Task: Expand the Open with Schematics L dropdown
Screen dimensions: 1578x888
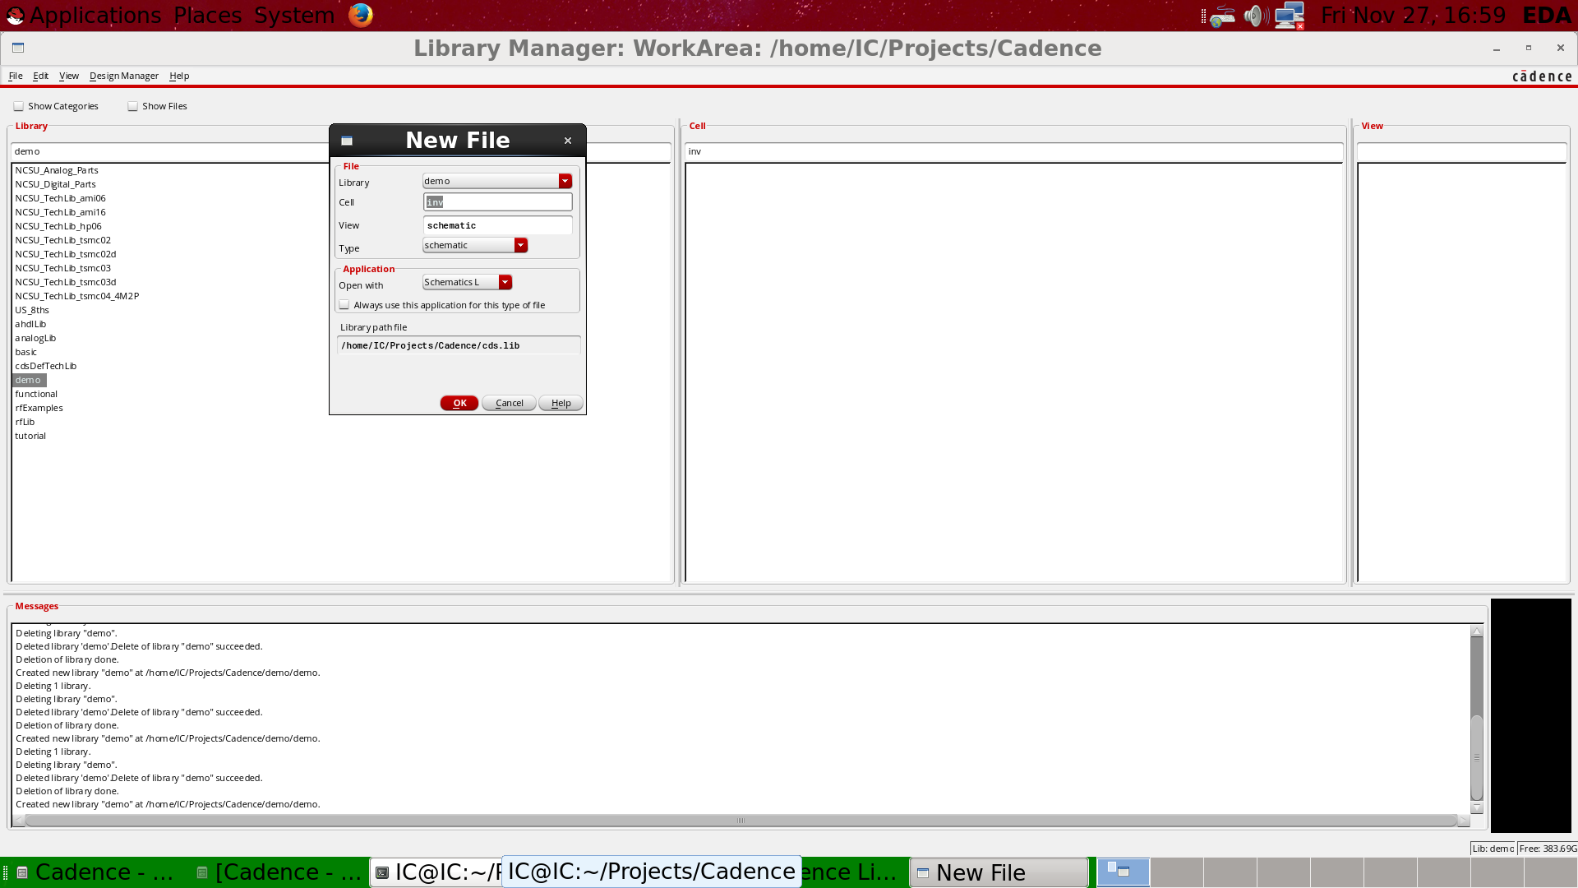Action: (x=505, y=282)
